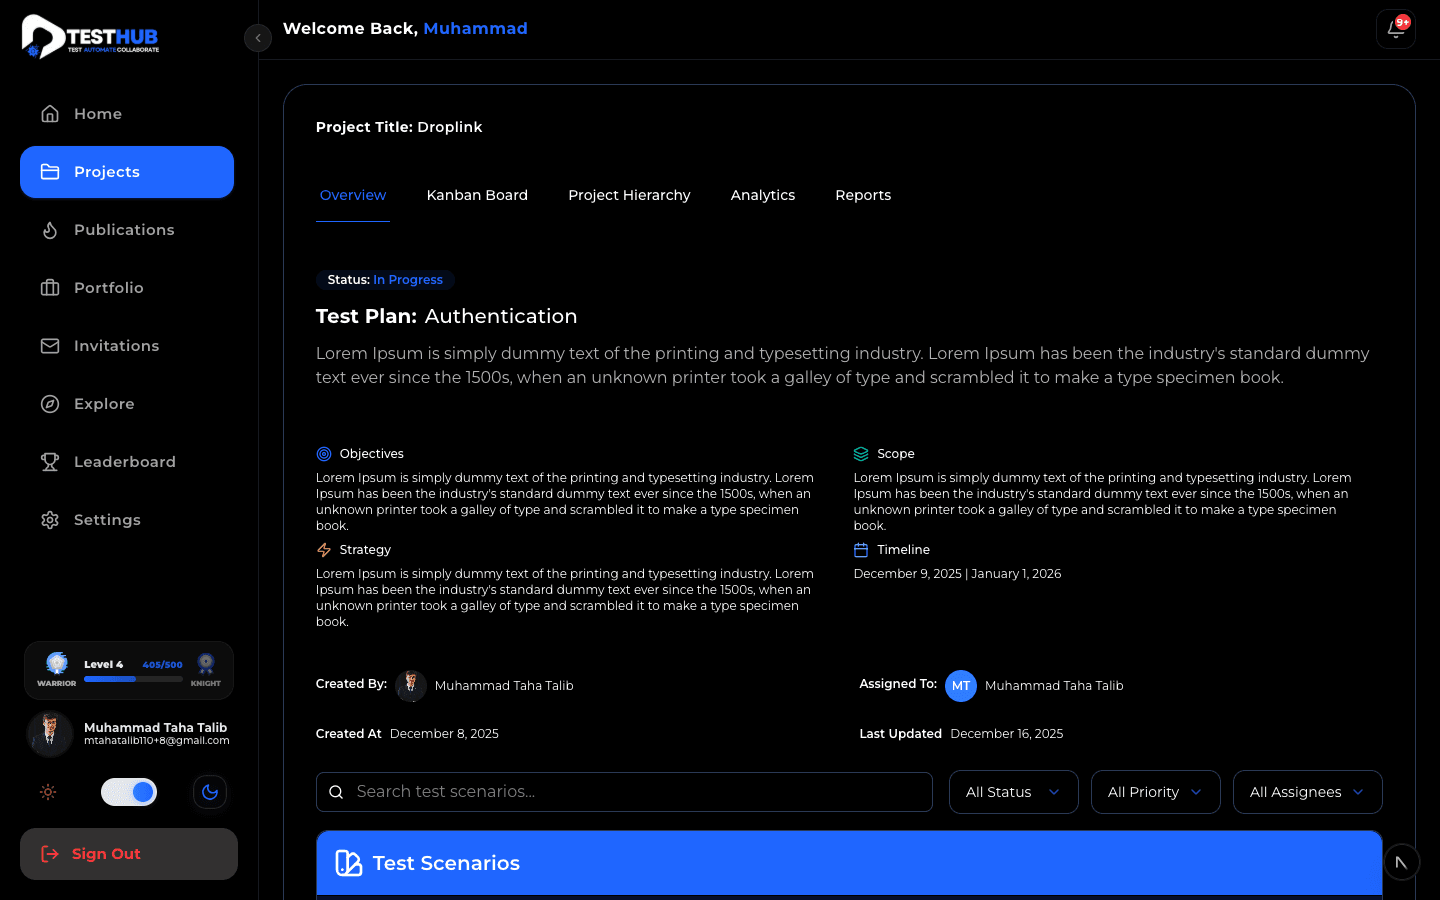Click the Objectives target icon
This screenshot has width=1440, height=900.
(324, 454)
